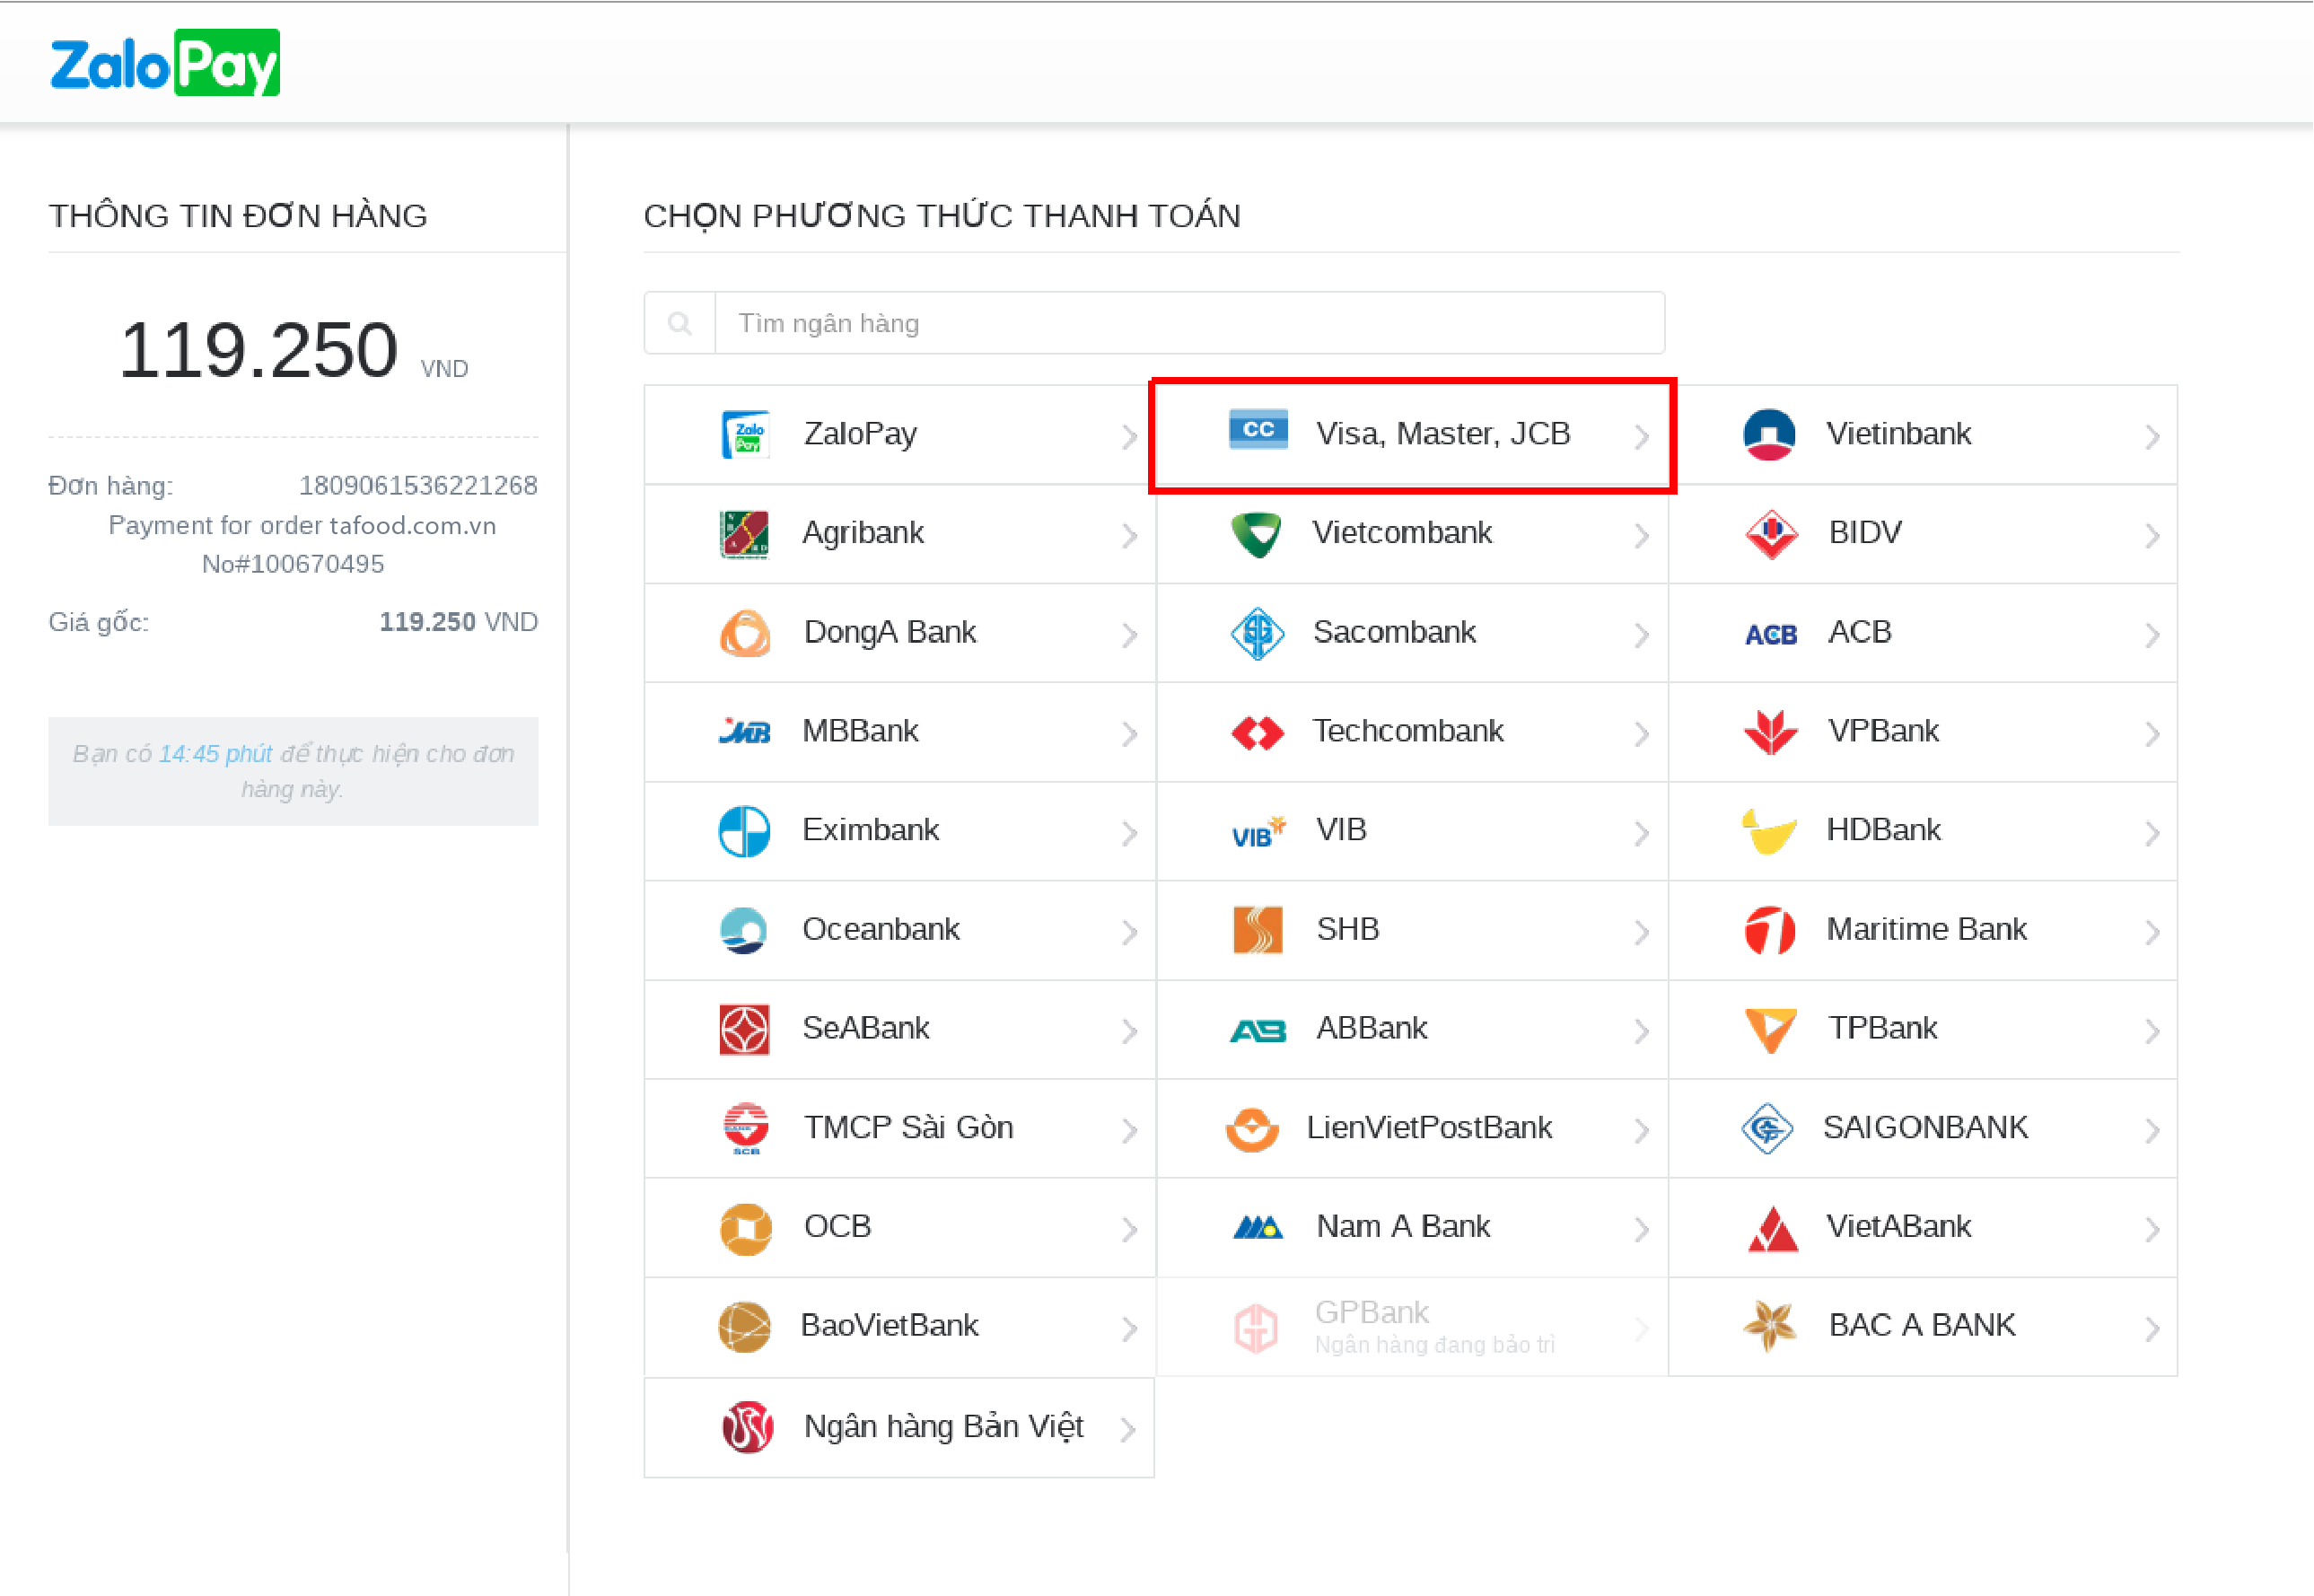Select the Vietinbank logo icon
2314x1596 pixels.
pyautogui.click(x=1769, y=434)
